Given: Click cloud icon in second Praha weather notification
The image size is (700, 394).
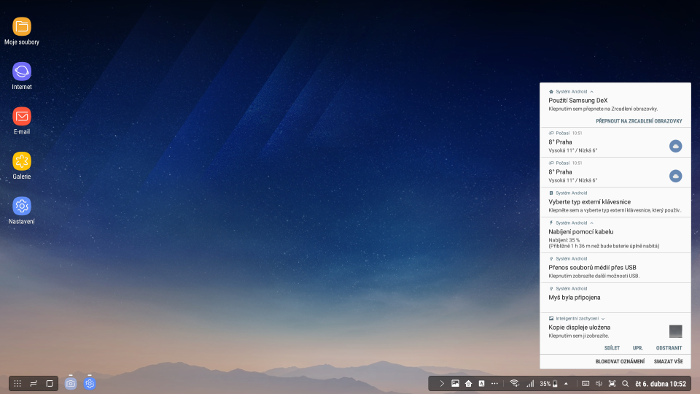Looking at the screenshot, I should tap(675, 176).
